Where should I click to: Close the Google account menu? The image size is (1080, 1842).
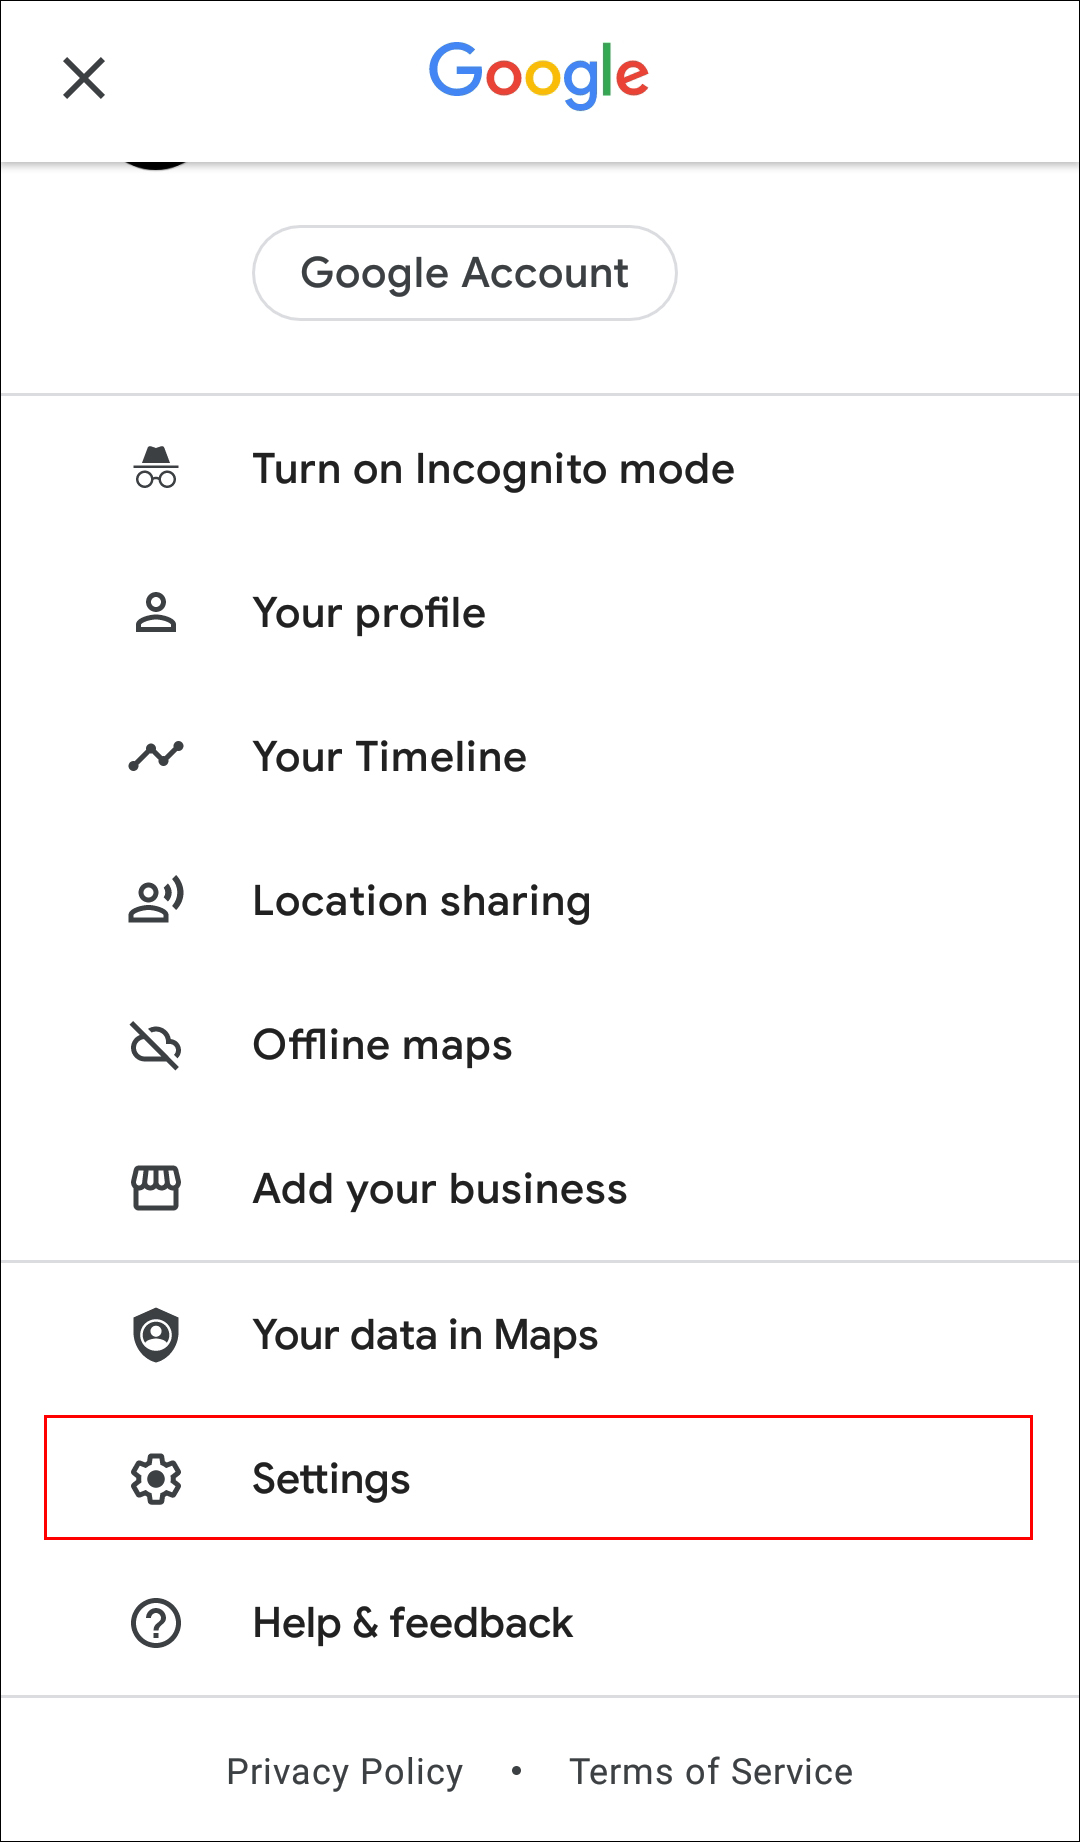[x=84, y=78]
